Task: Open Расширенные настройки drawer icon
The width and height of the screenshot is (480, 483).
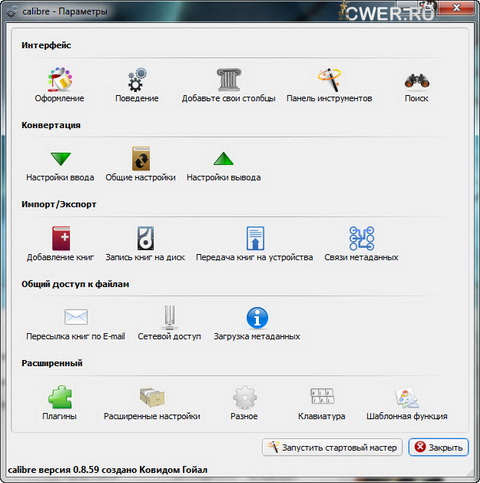Action: pos(152,397)
